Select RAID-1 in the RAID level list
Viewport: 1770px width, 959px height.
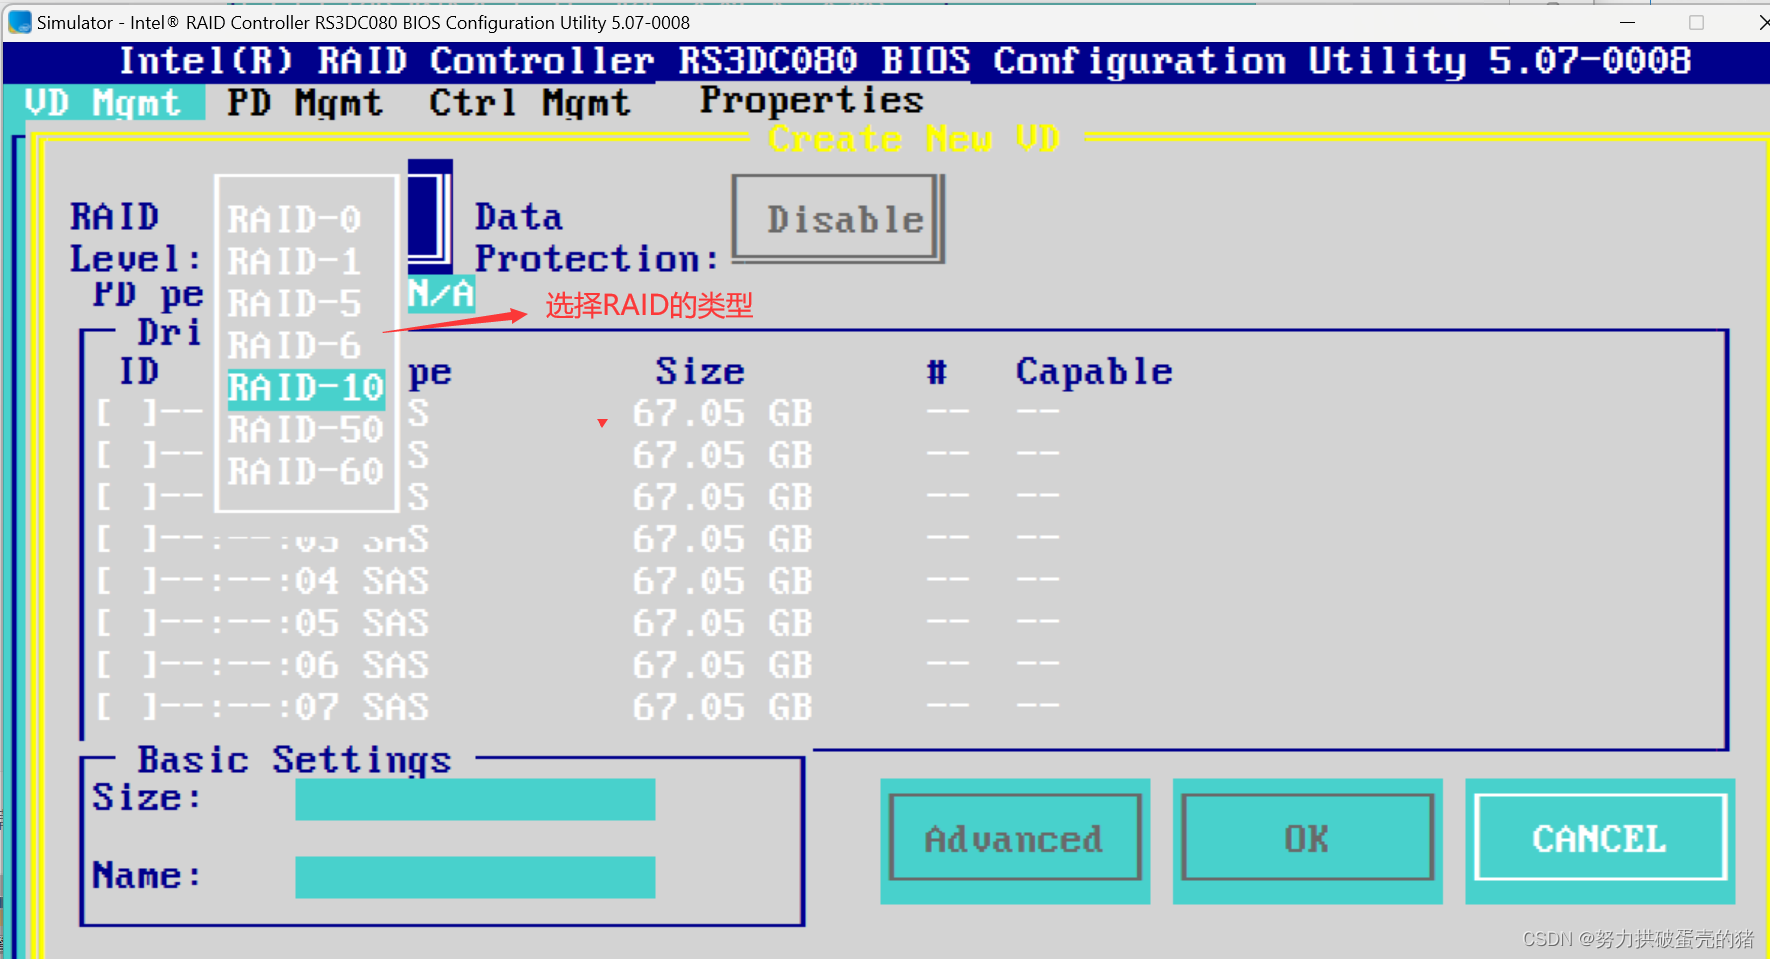coord(294,261)
